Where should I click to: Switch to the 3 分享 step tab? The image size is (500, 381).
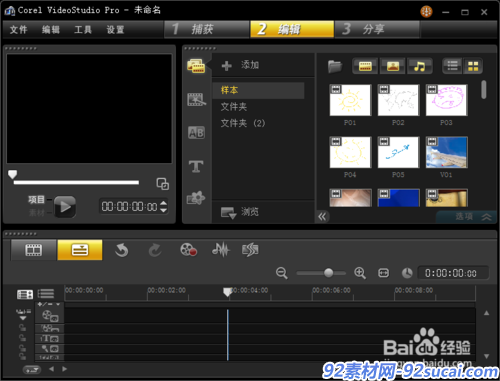377,29
